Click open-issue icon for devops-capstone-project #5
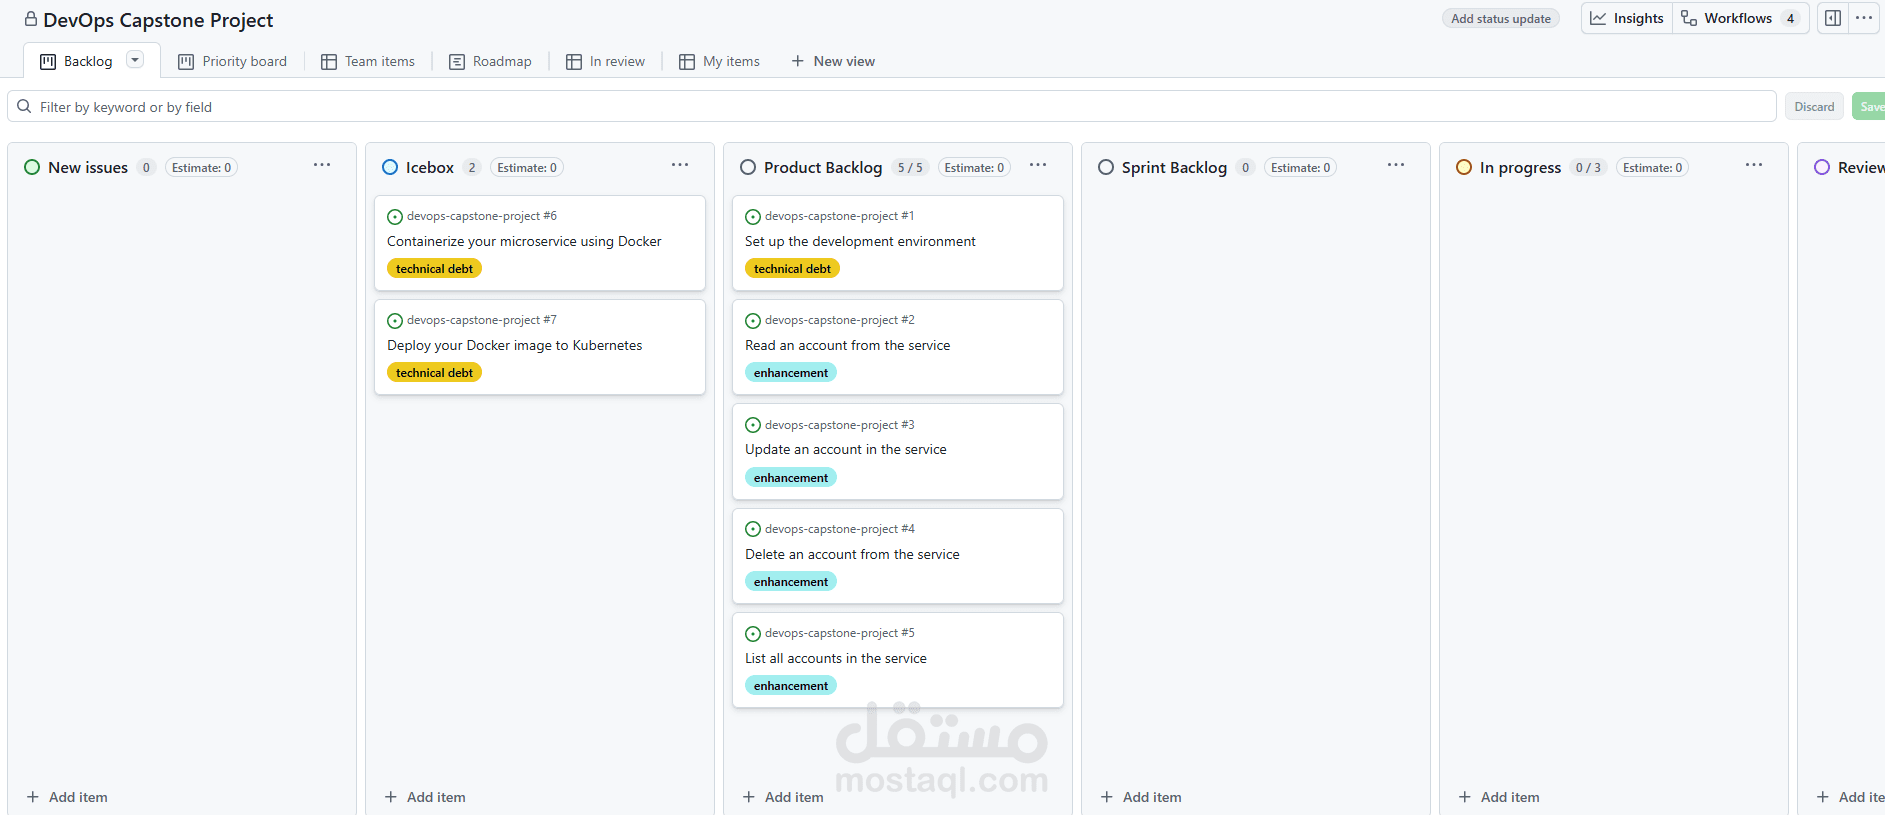Image resolution: width=1885 pixels, height=815 pixels. 753,634
